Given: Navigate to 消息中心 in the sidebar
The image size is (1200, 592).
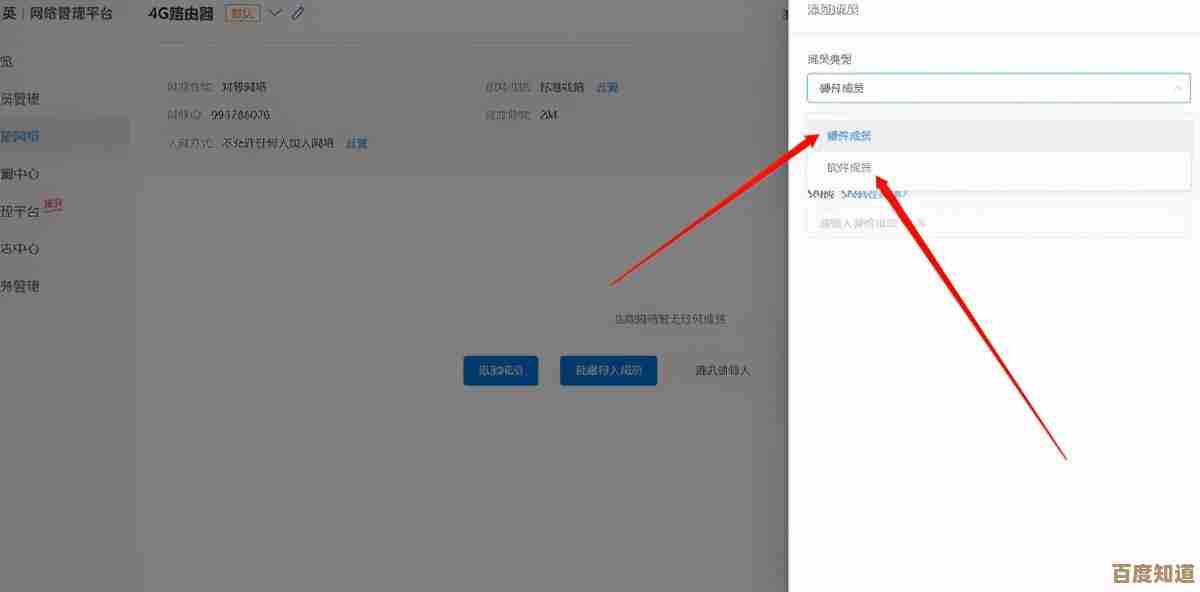Looking at the screenshot, I should 28,172.
